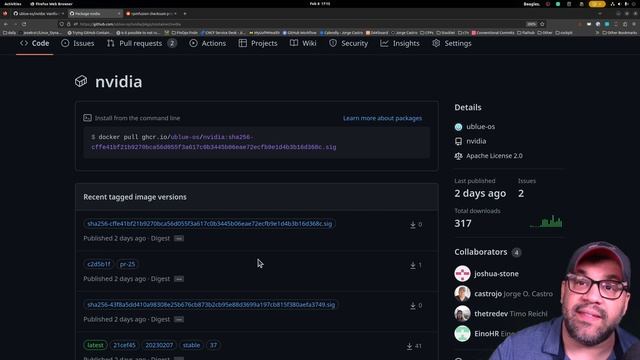This screenshot has width=640, height=360.
Task: Open the 21cef45 tag
Action: point(124,345)
